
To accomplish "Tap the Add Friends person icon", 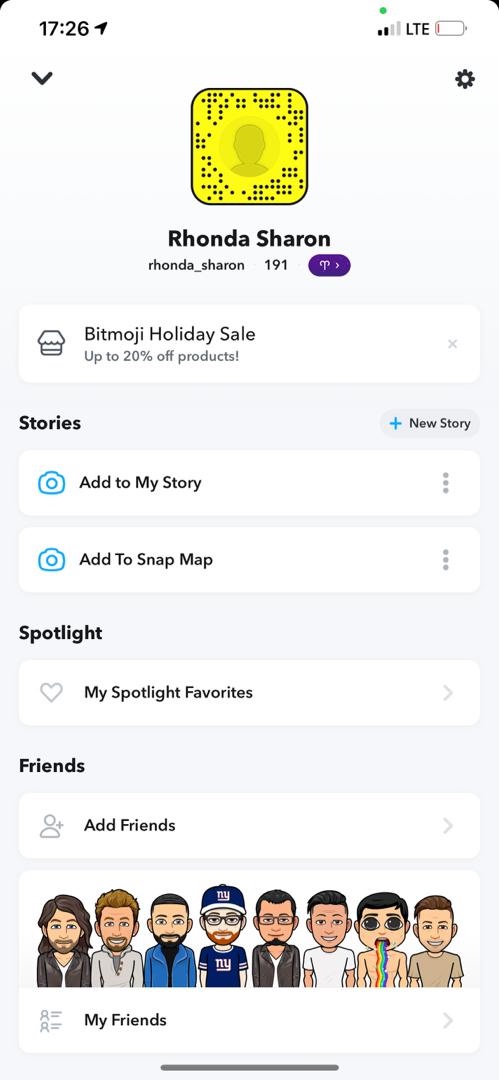I will (x=52, y=825).
